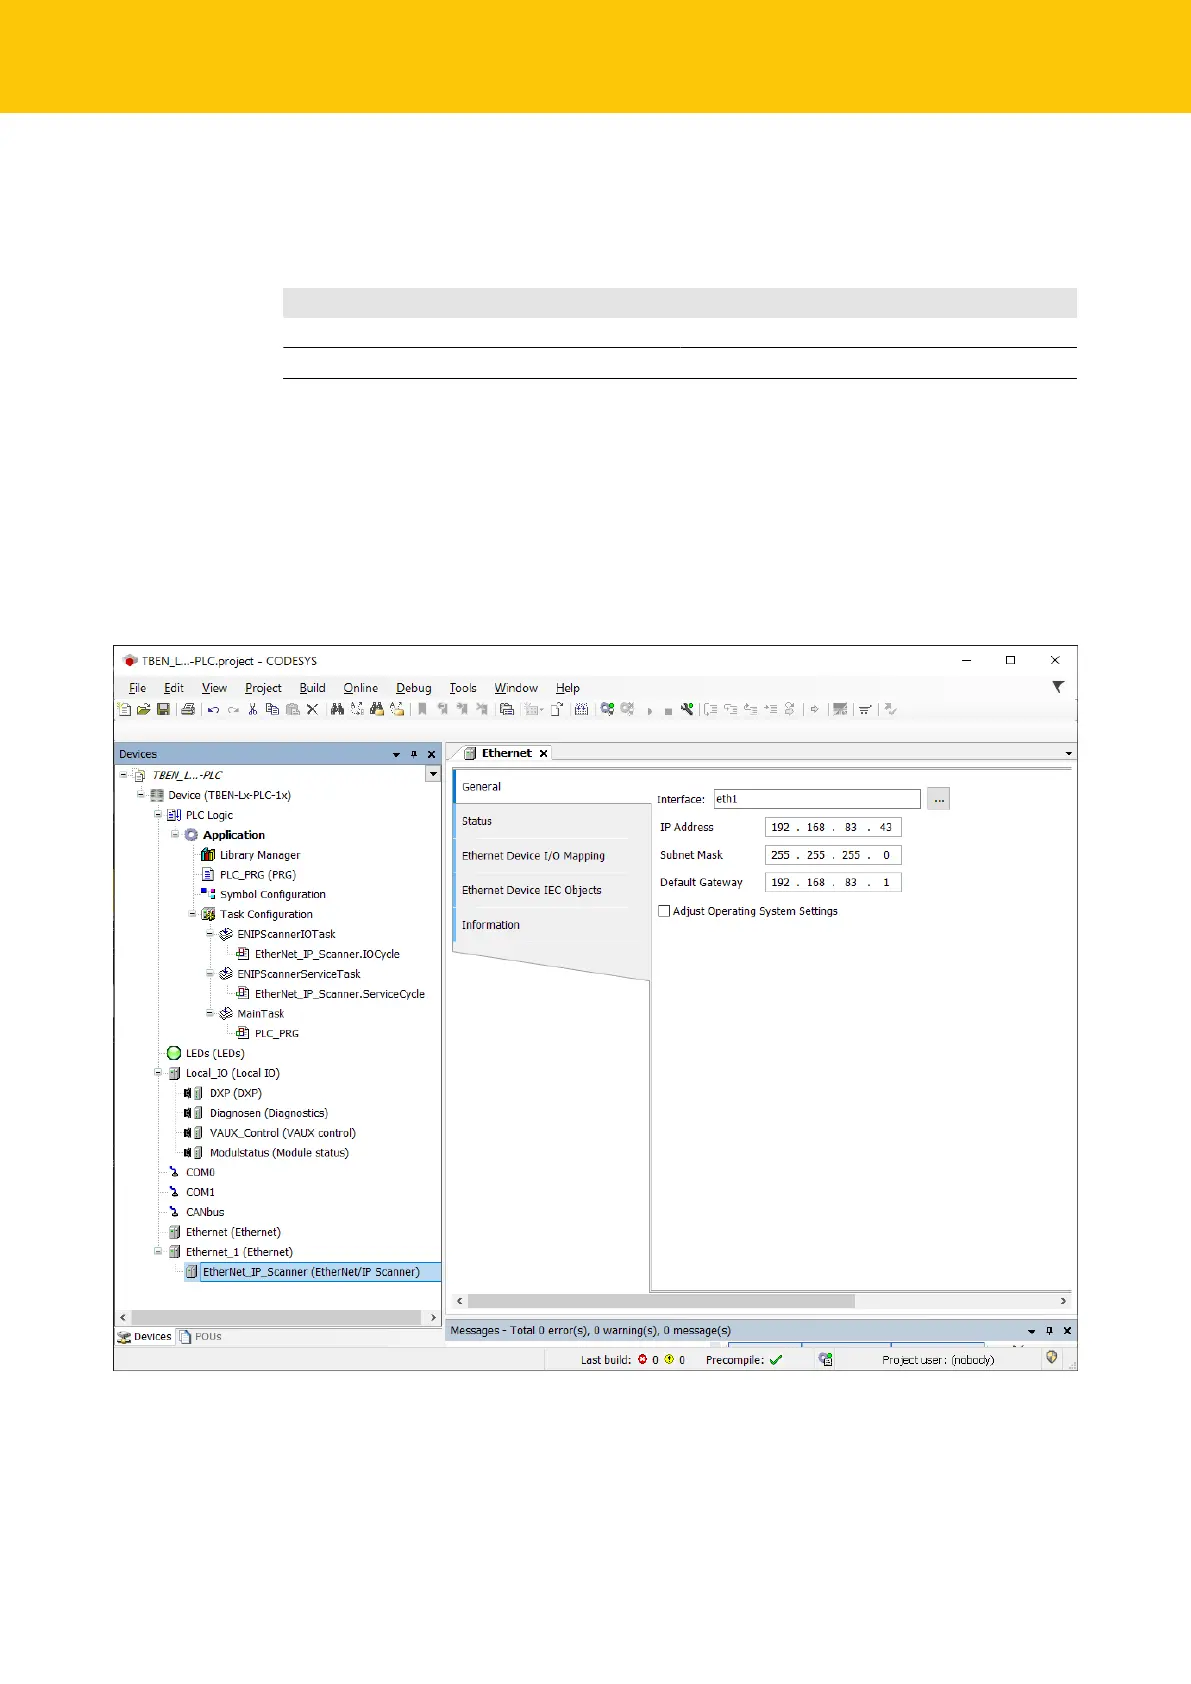
Task: Close the Ethernet editor tab
Action: click(544, 753)
